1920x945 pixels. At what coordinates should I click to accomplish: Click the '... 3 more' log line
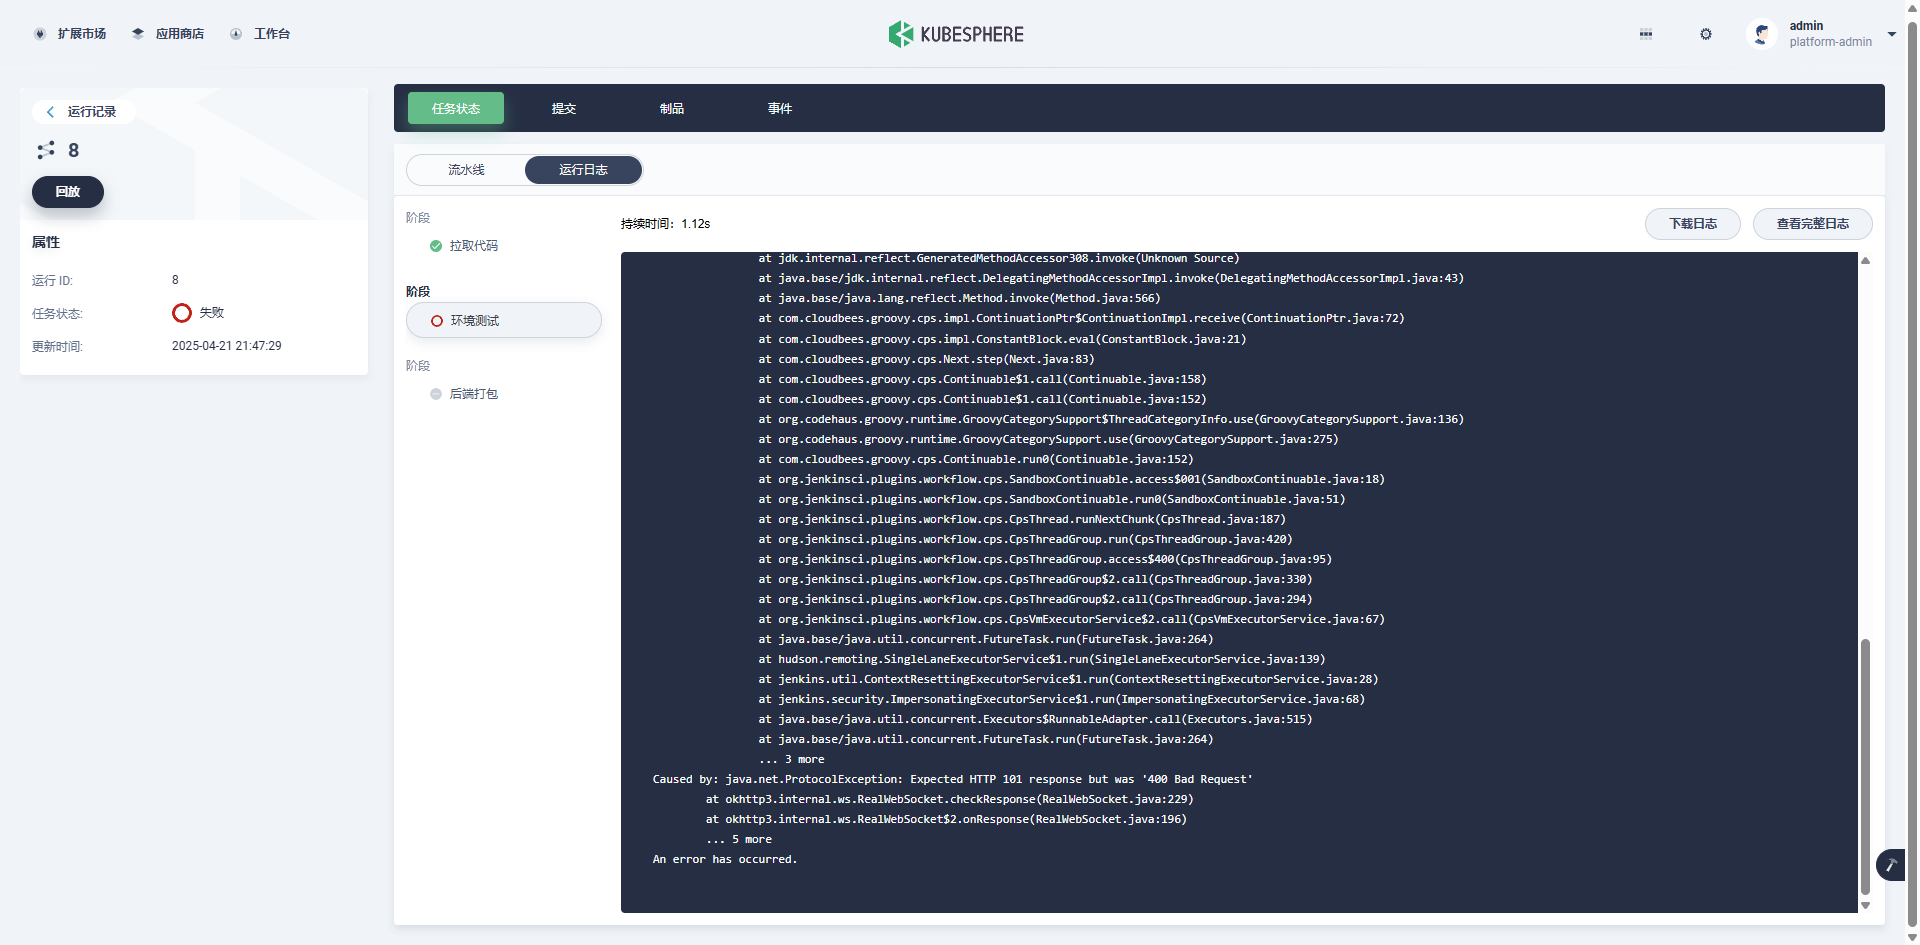[x=791, y=759]
